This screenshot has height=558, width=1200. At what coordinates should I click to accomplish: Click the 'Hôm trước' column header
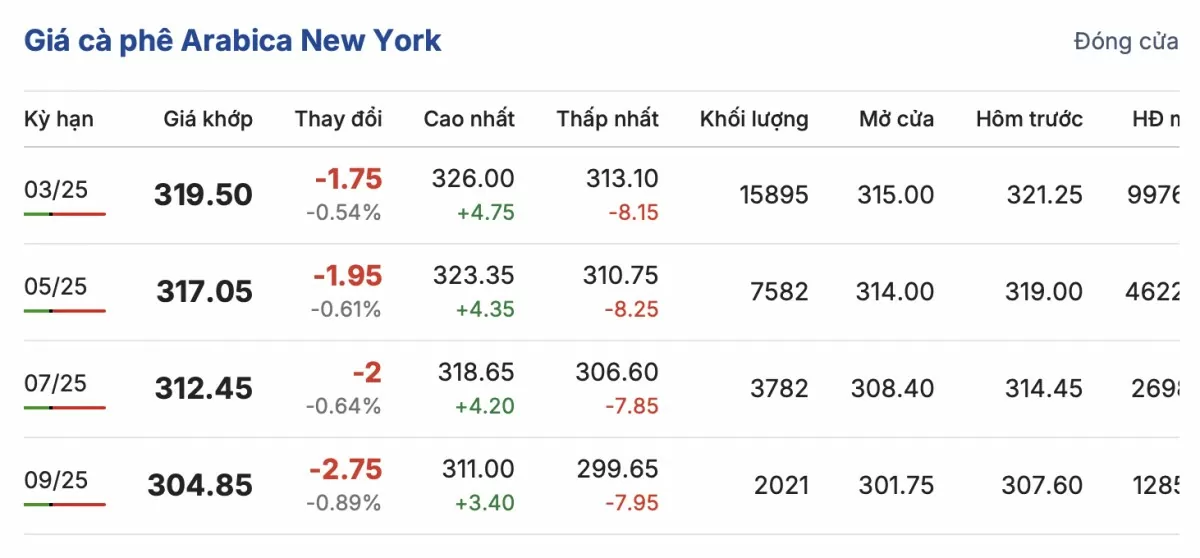tap(1029, 119)
